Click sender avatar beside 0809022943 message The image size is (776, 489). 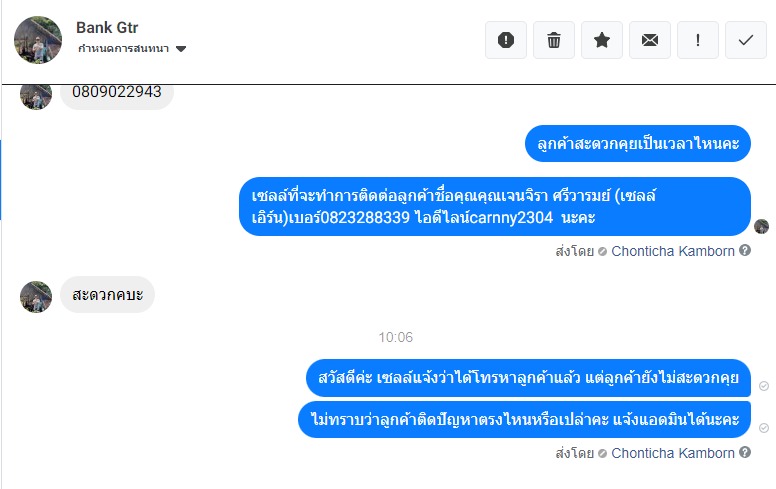click(36, 94)
